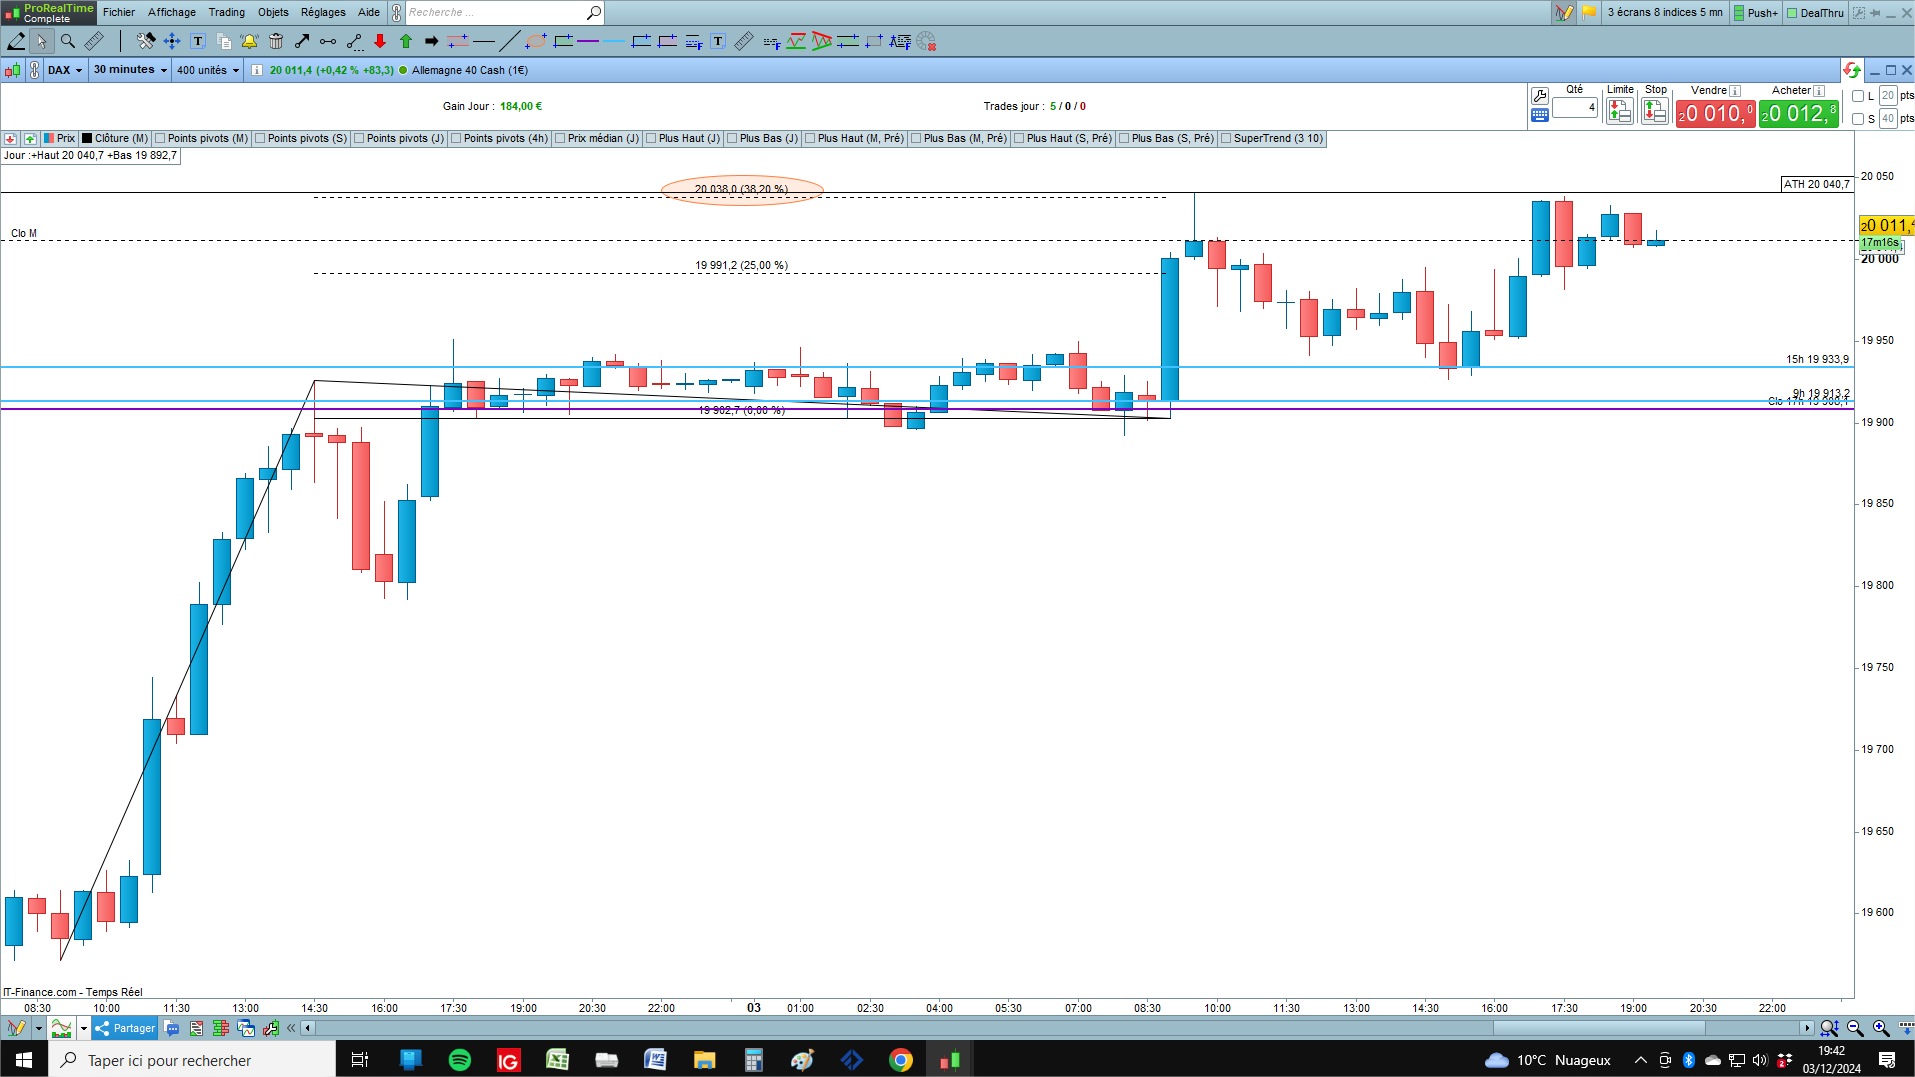Screen dimensions: 1915x1077
Task: Select the pencil drawing tool
Action: click(x=16, y=41)
